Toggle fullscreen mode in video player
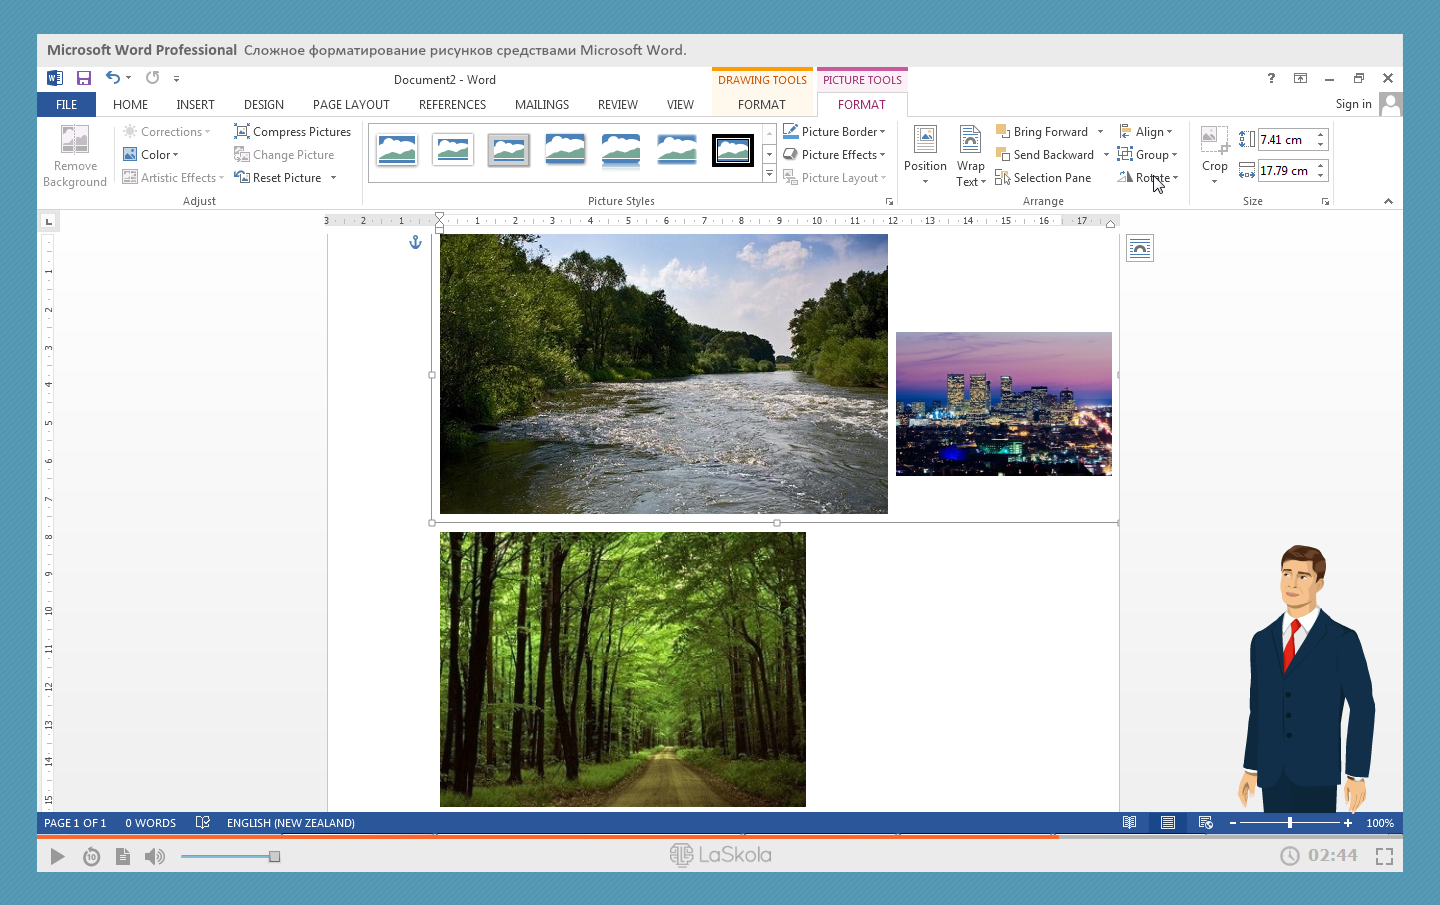Image resolution: width=1440 pixels, height=905 pixels. pyautogui.click(x=1384, y=856)
